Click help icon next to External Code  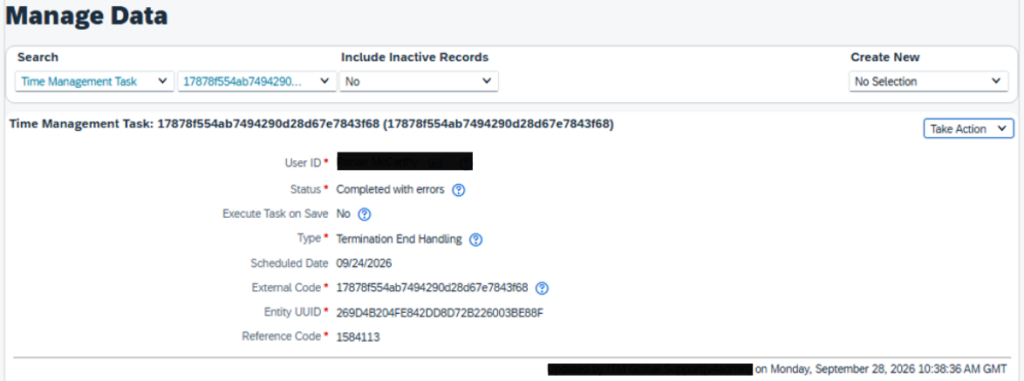click(542, 288)
